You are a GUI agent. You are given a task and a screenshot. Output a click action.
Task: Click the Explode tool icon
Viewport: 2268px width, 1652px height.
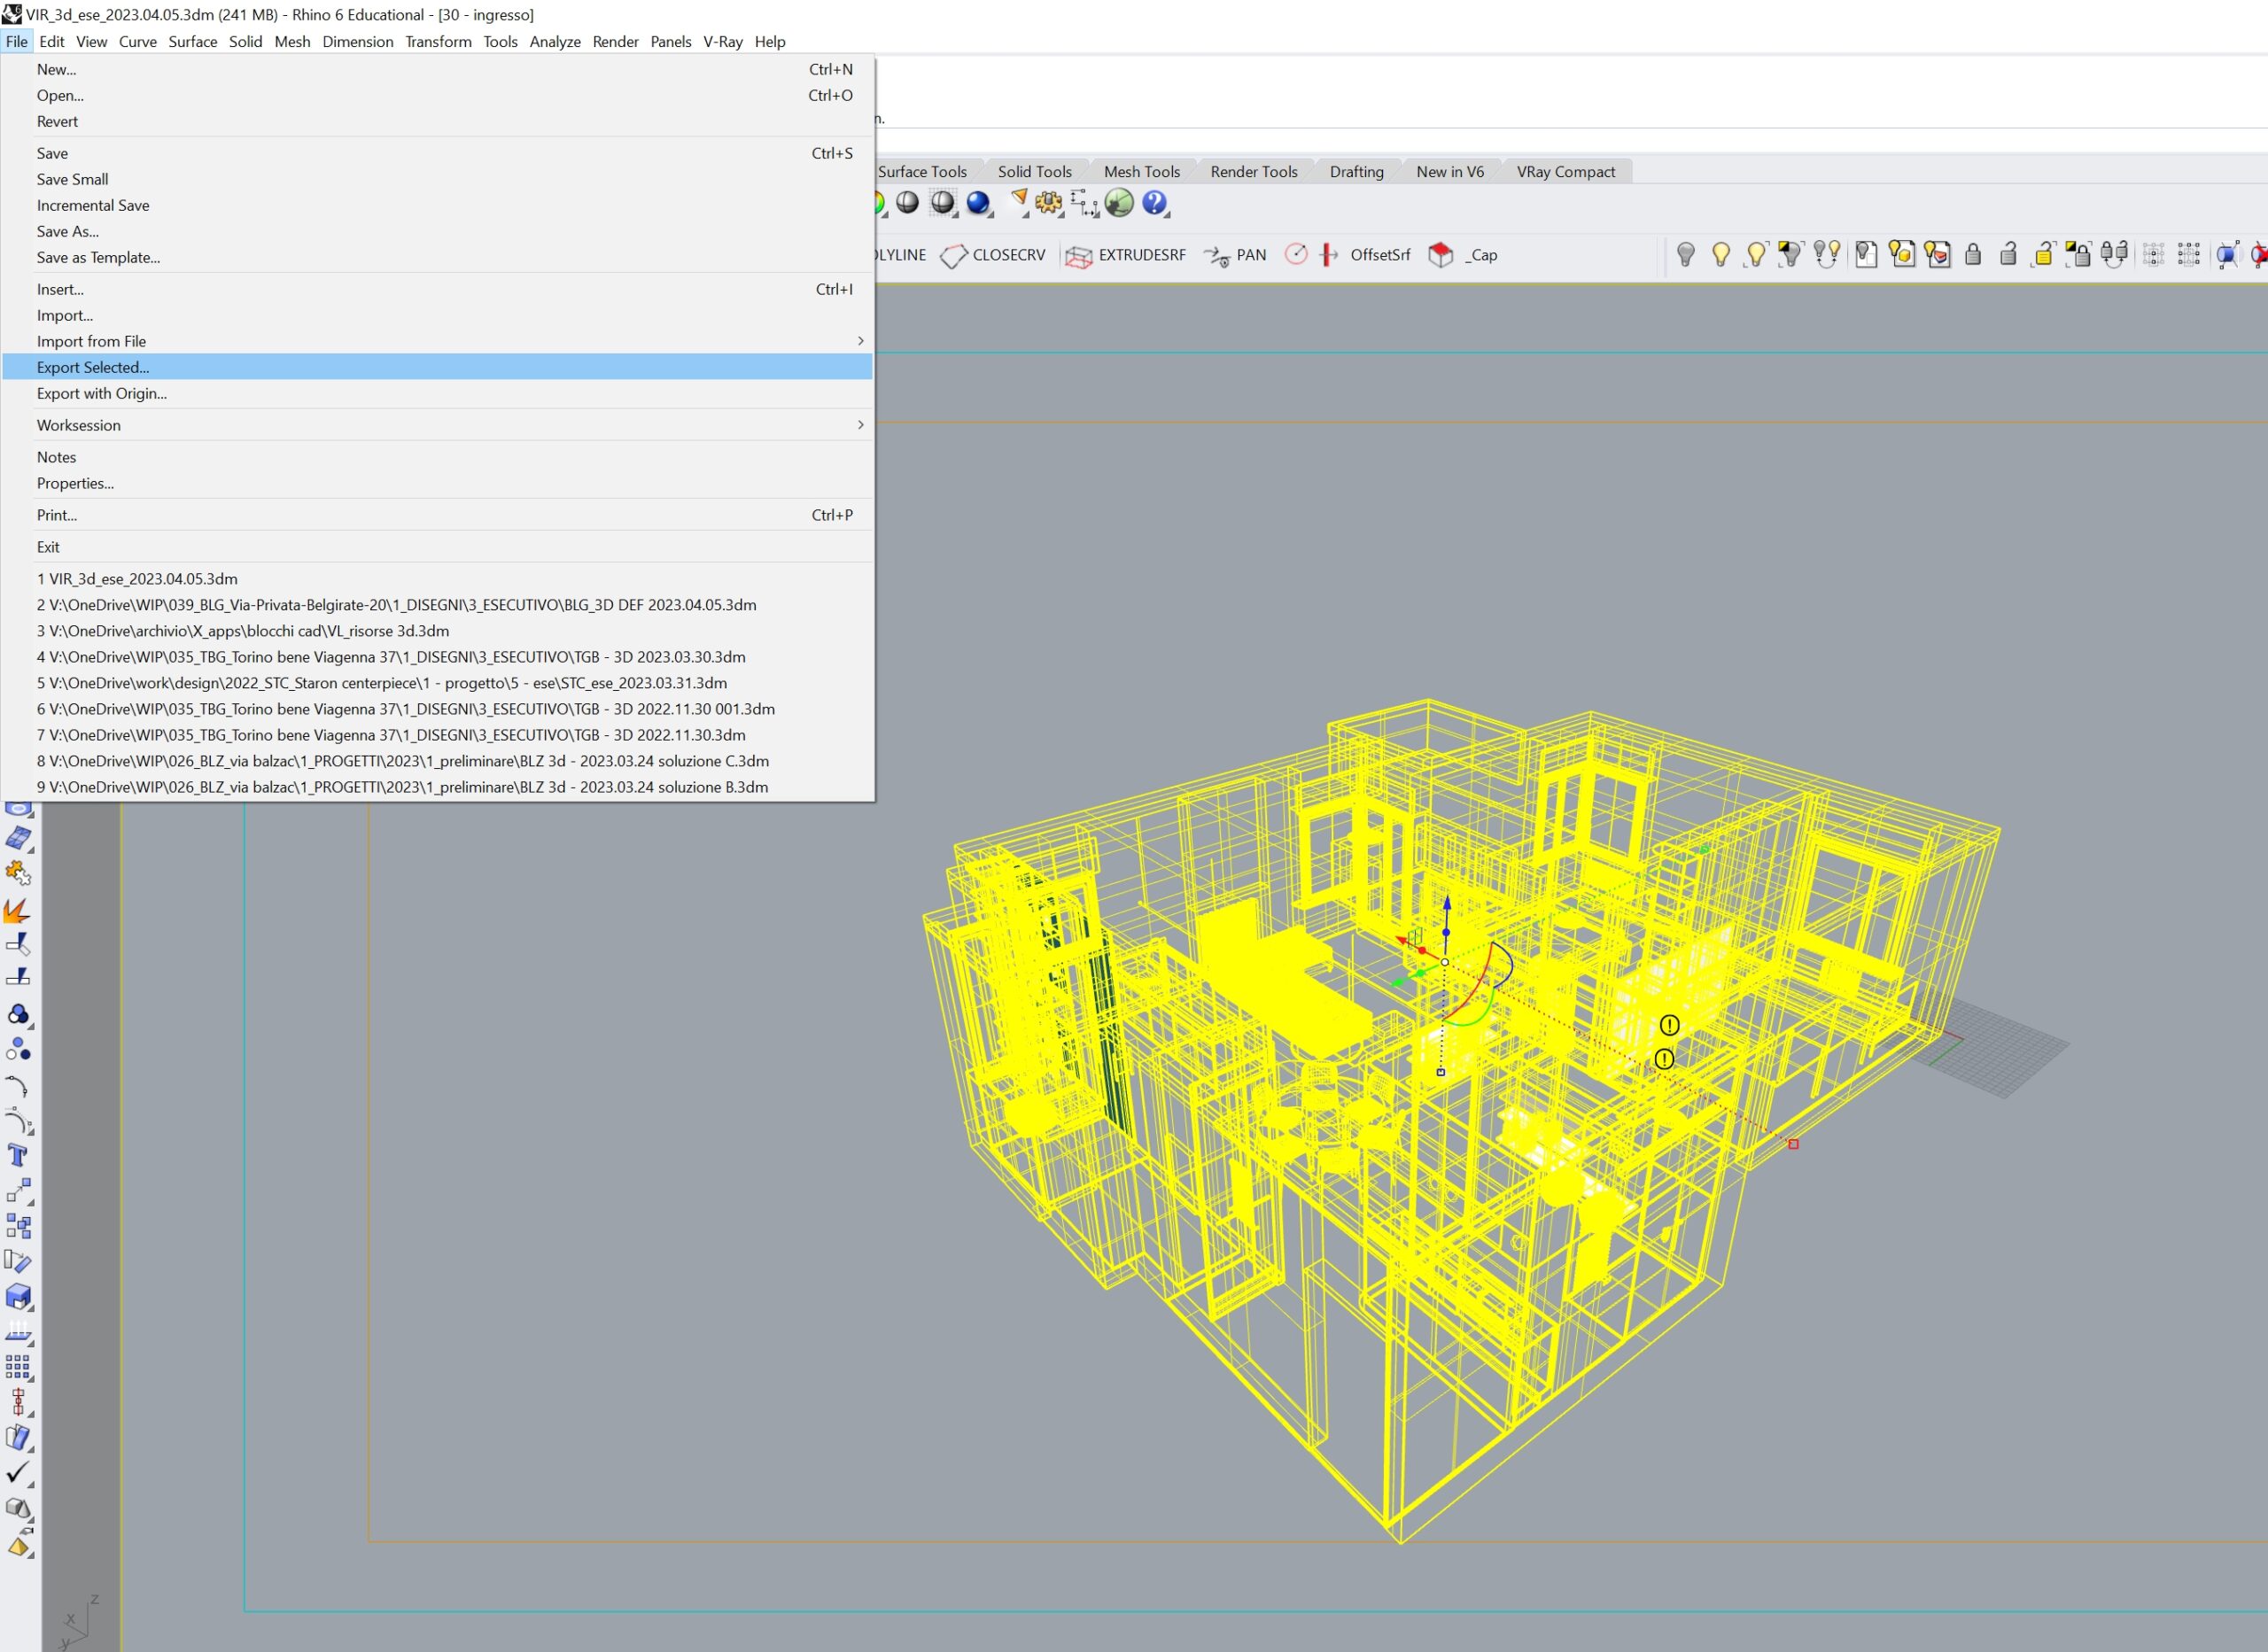pyautogui.click(x=17, y=910)
